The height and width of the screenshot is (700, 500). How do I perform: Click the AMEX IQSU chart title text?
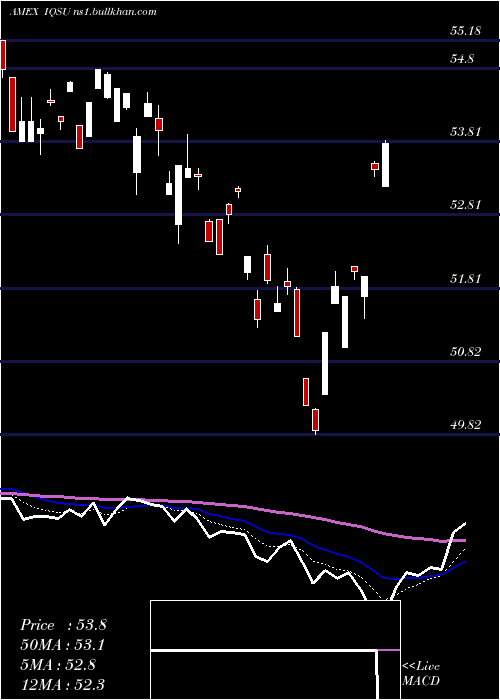(83, 12)
